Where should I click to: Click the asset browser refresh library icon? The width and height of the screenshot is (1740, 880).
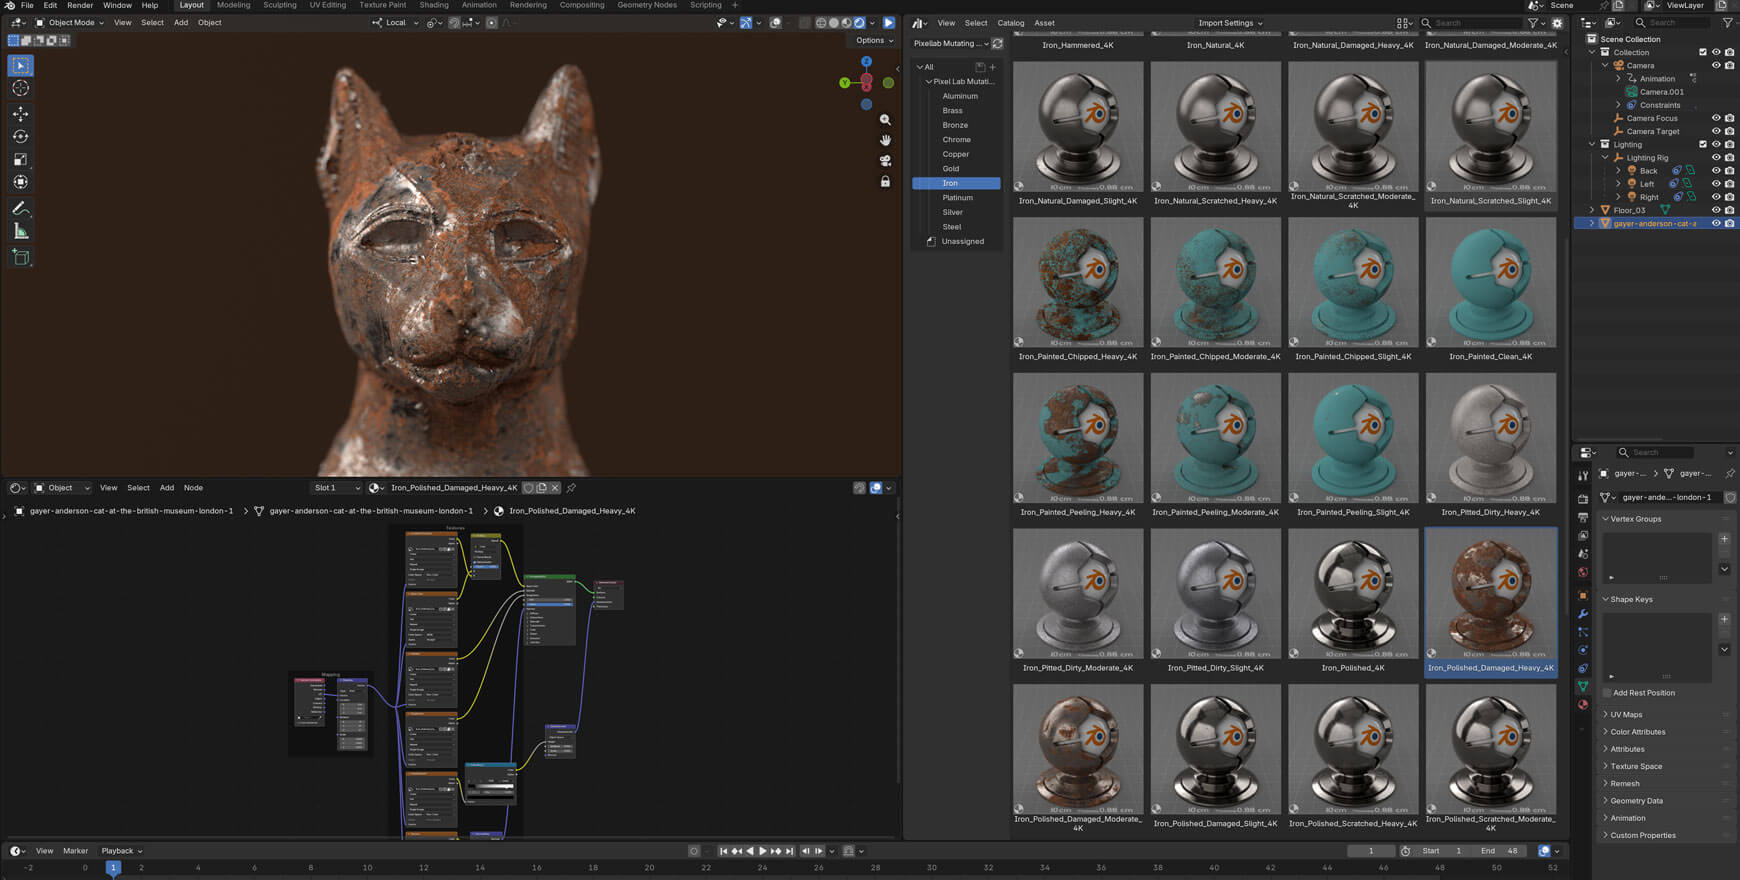tap(997, 44)
